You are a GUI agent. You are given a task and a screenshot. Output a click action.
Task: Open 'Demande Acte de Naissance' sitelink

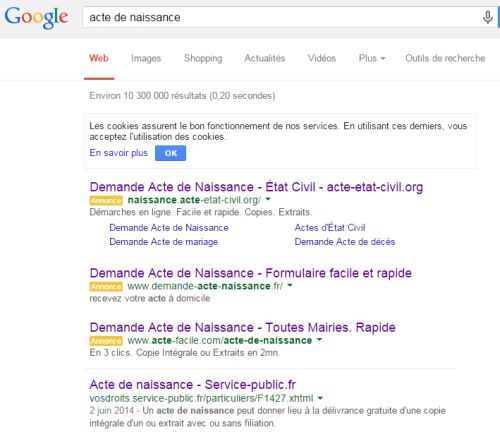pos(169,228)
